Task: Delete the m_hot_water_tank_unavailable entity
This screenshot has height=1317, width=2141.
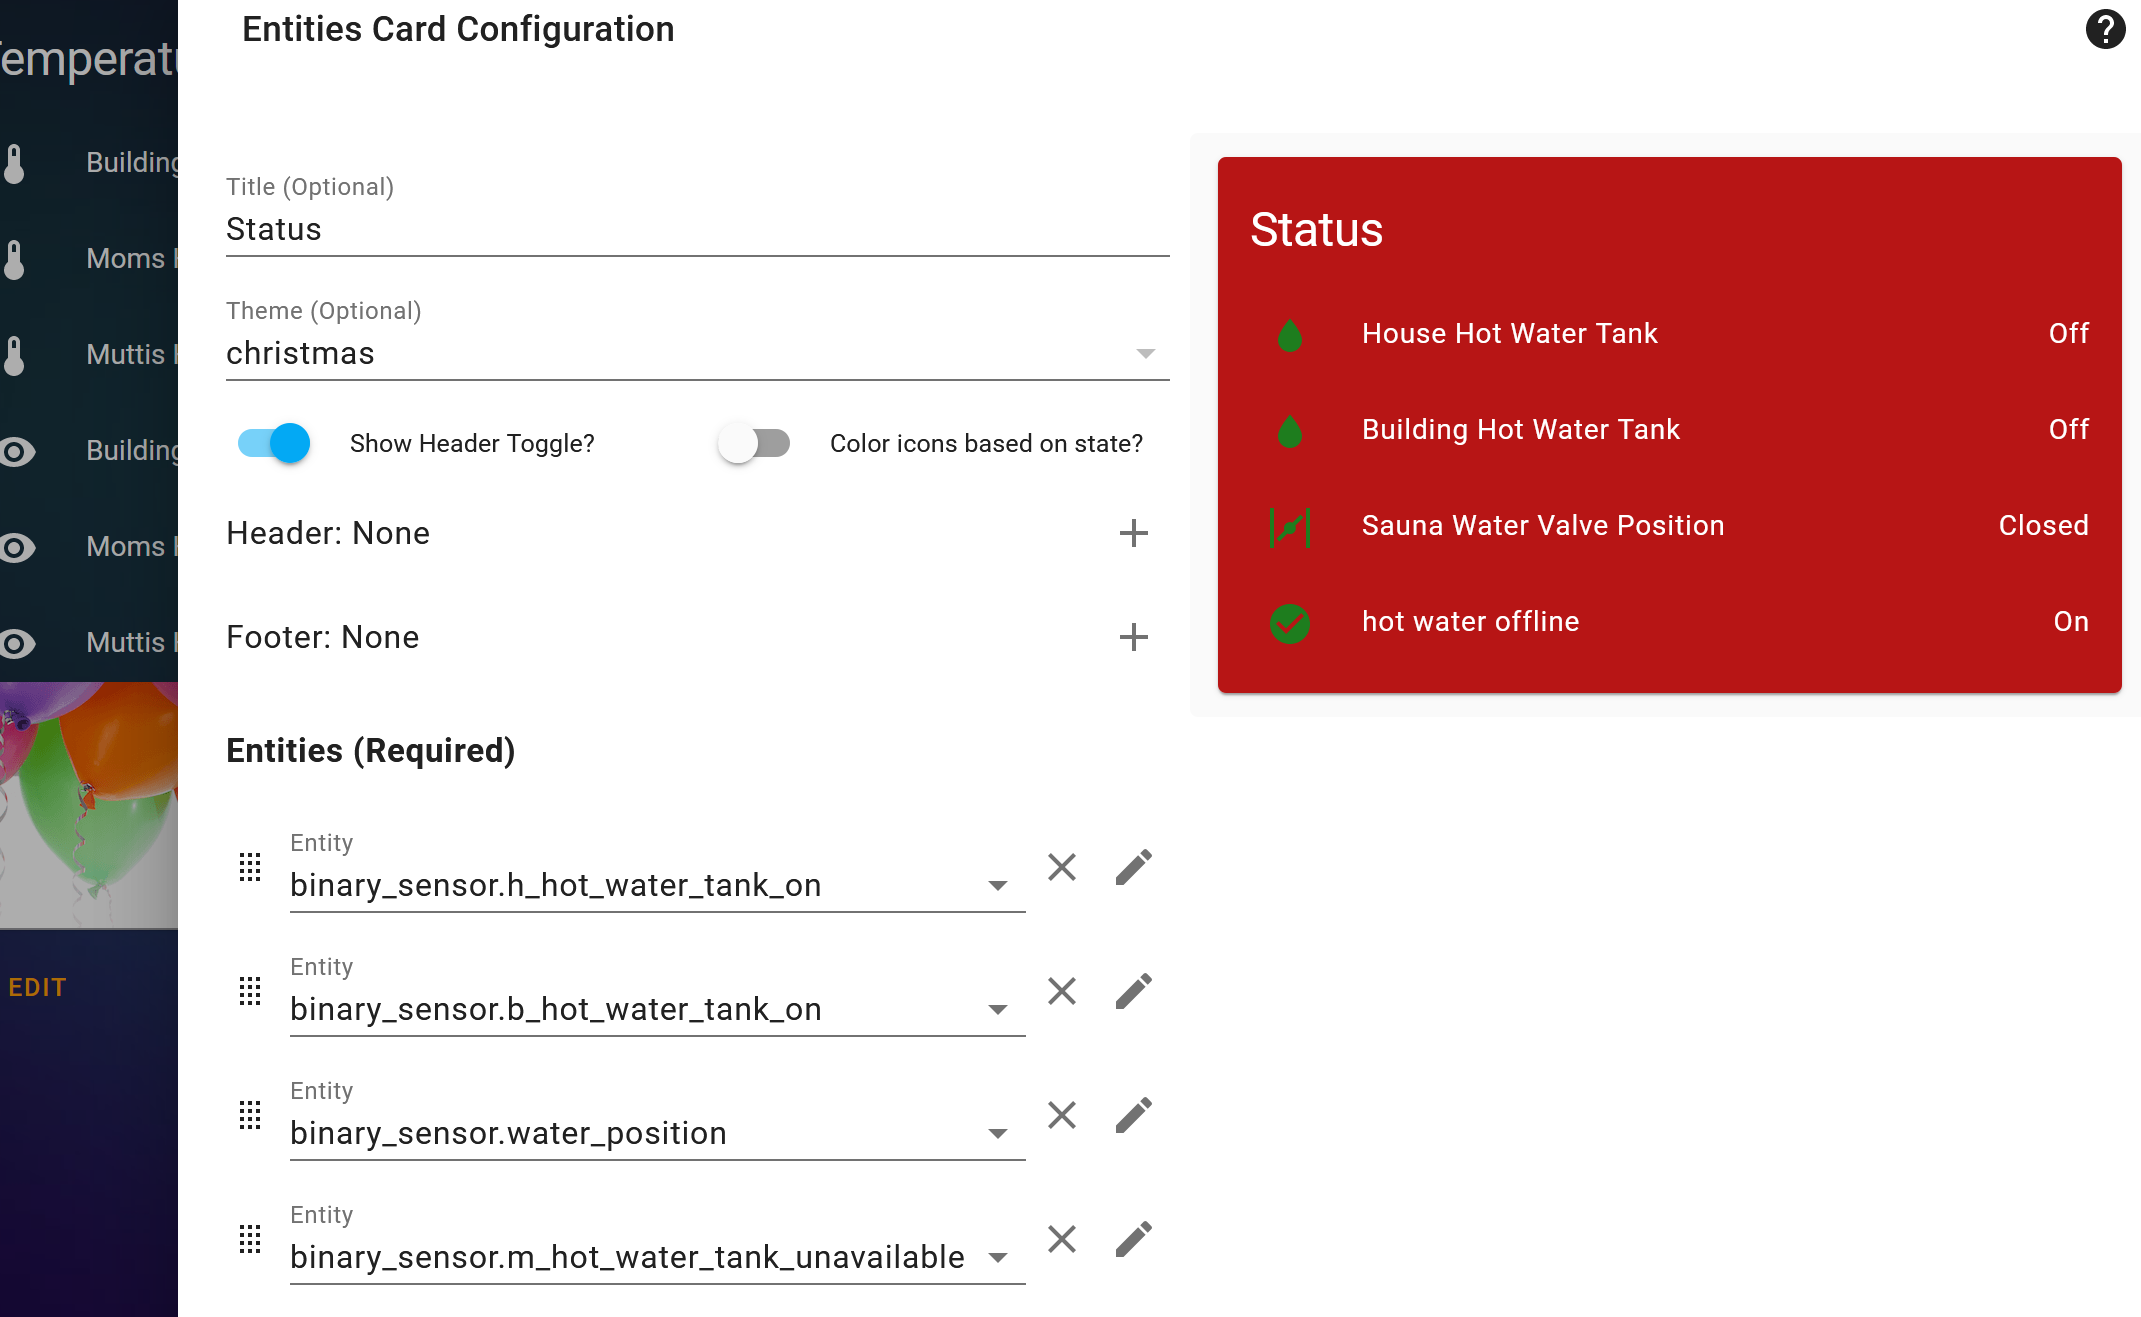Action: (x=1062, y=1239)
